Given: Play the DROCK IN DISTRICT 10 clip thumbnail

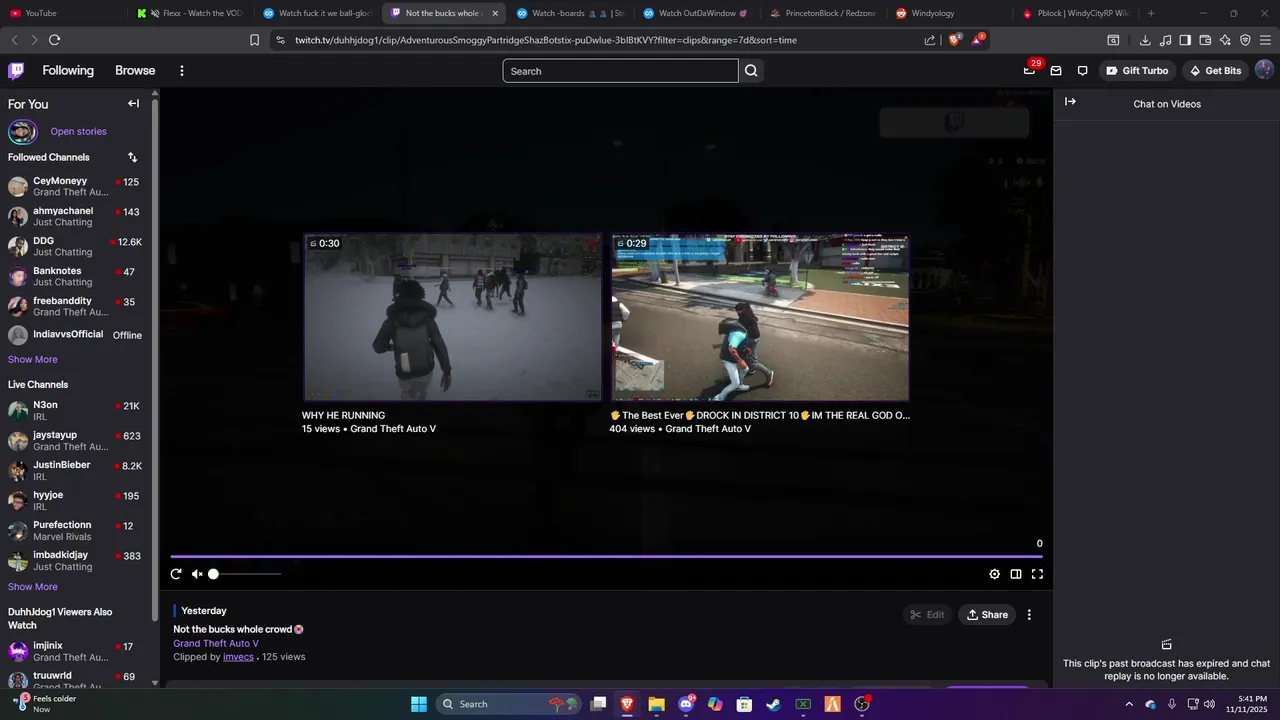Looking at the screenshot, I should coord(760,317).
